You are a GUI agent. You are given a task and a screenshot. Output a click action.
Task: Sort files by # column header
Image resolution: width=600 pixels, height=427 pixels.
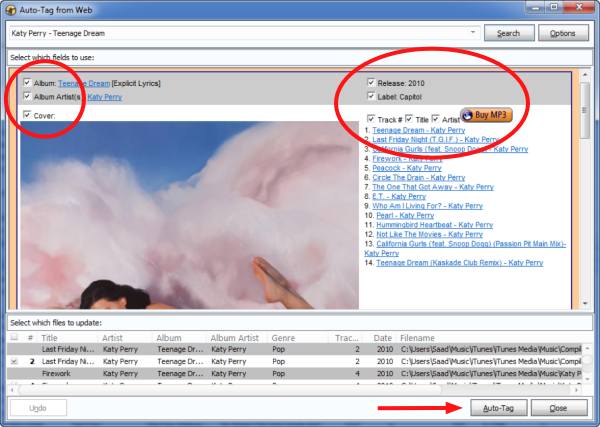30,338
